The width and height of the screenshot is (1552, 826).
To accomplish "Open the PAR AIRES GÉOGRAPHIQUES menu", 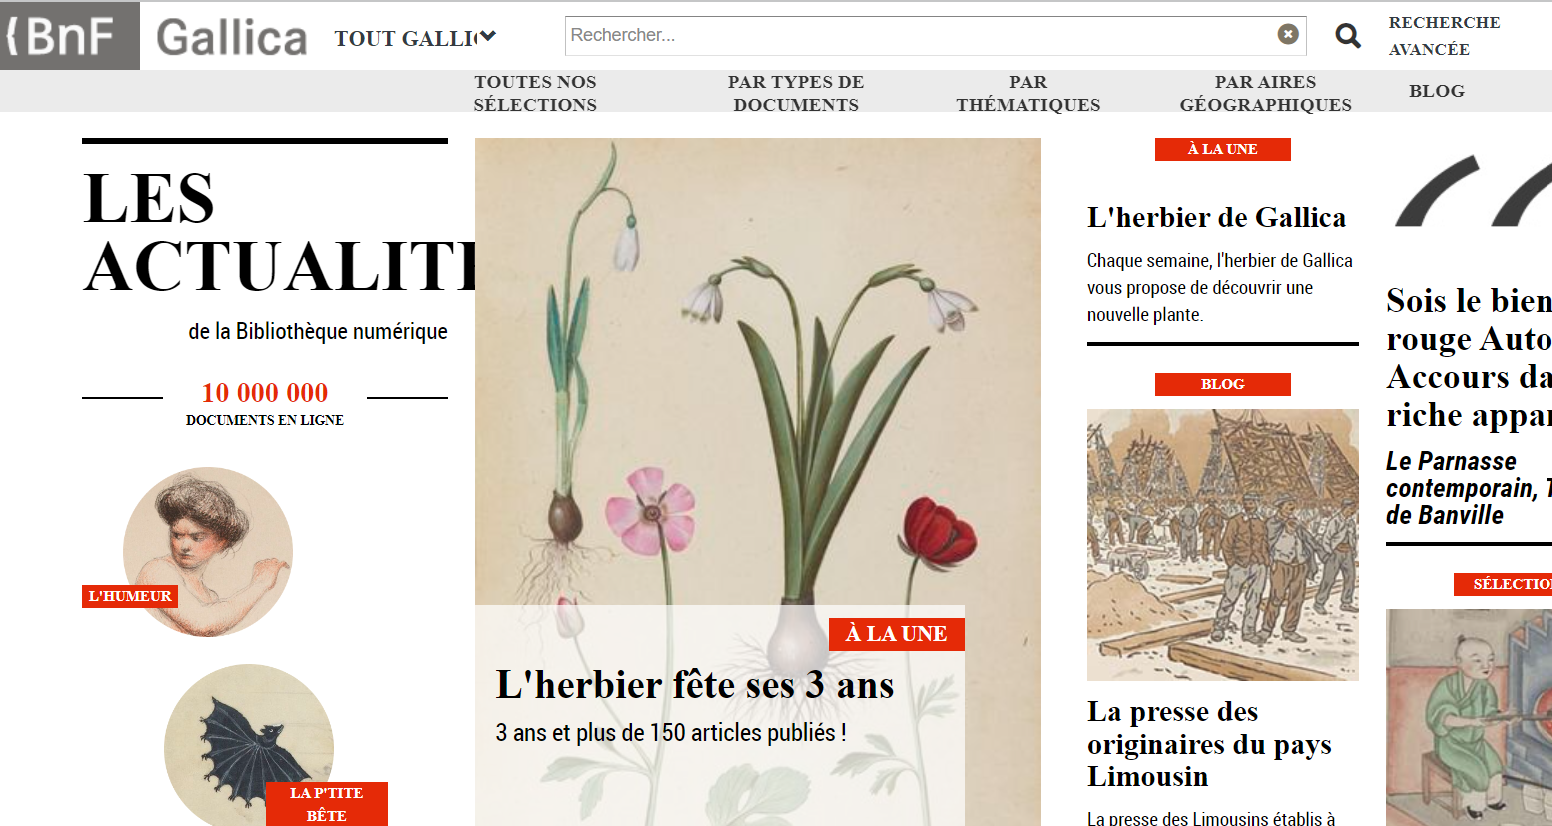I will coord(1265,93).
